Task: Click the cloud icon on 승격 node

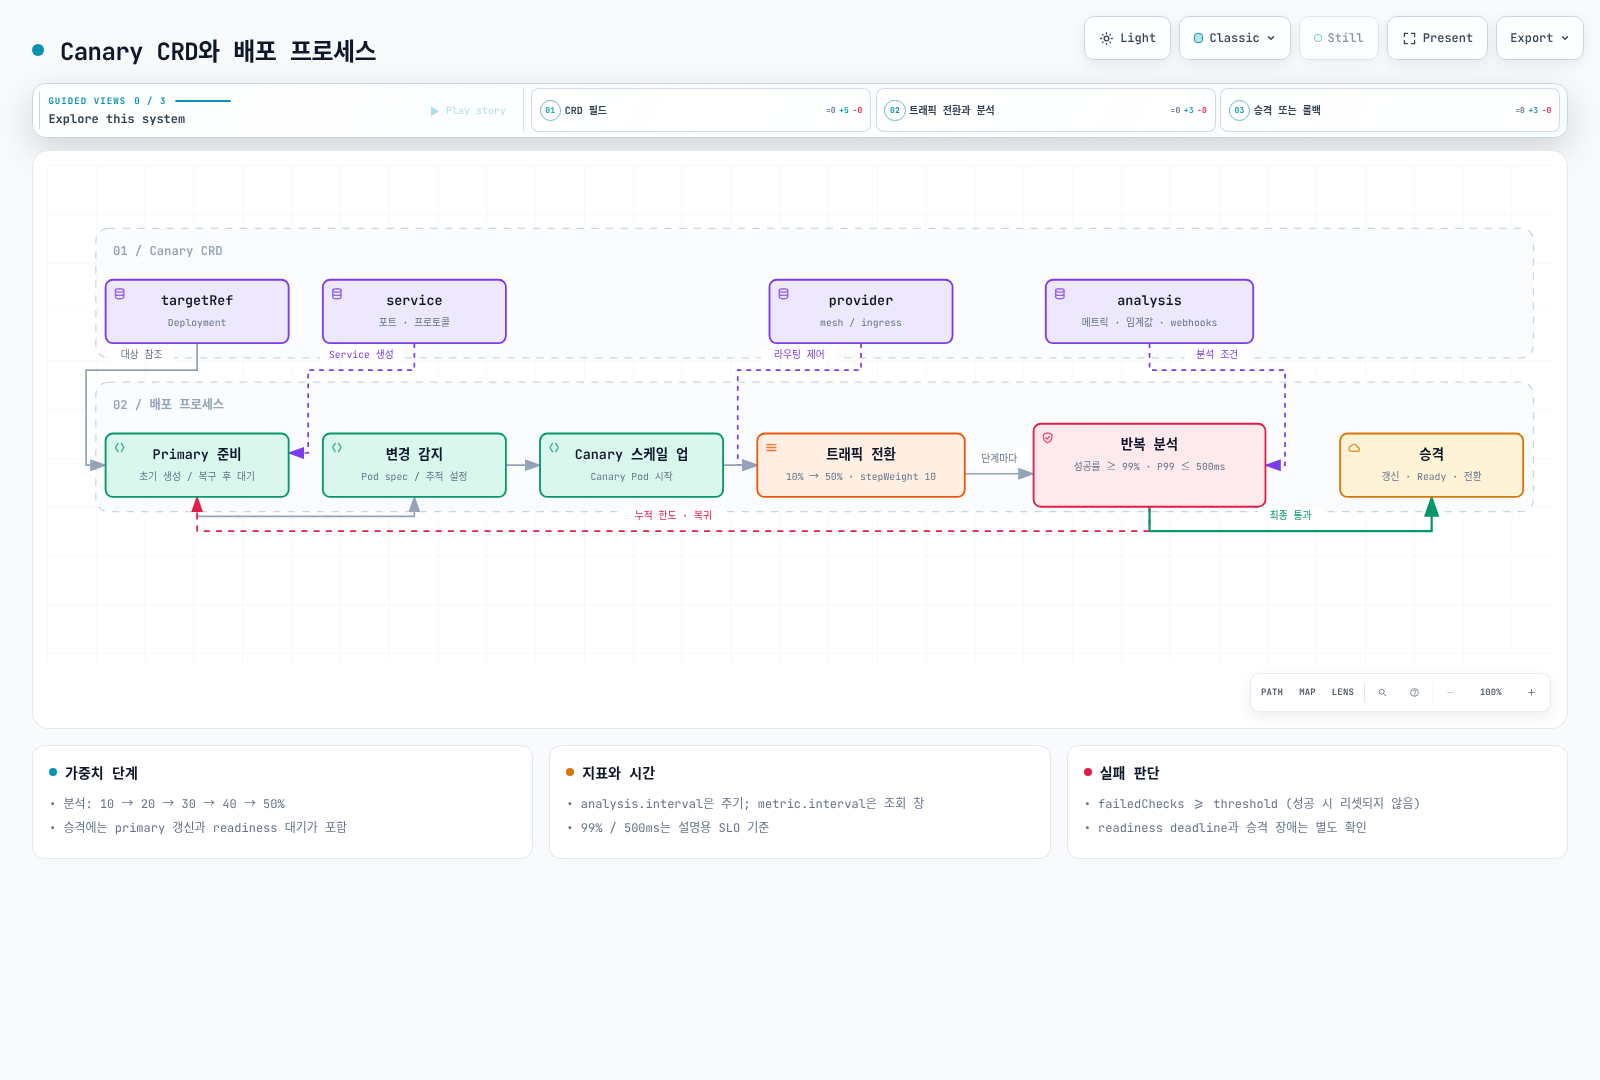Action: 1354,448
